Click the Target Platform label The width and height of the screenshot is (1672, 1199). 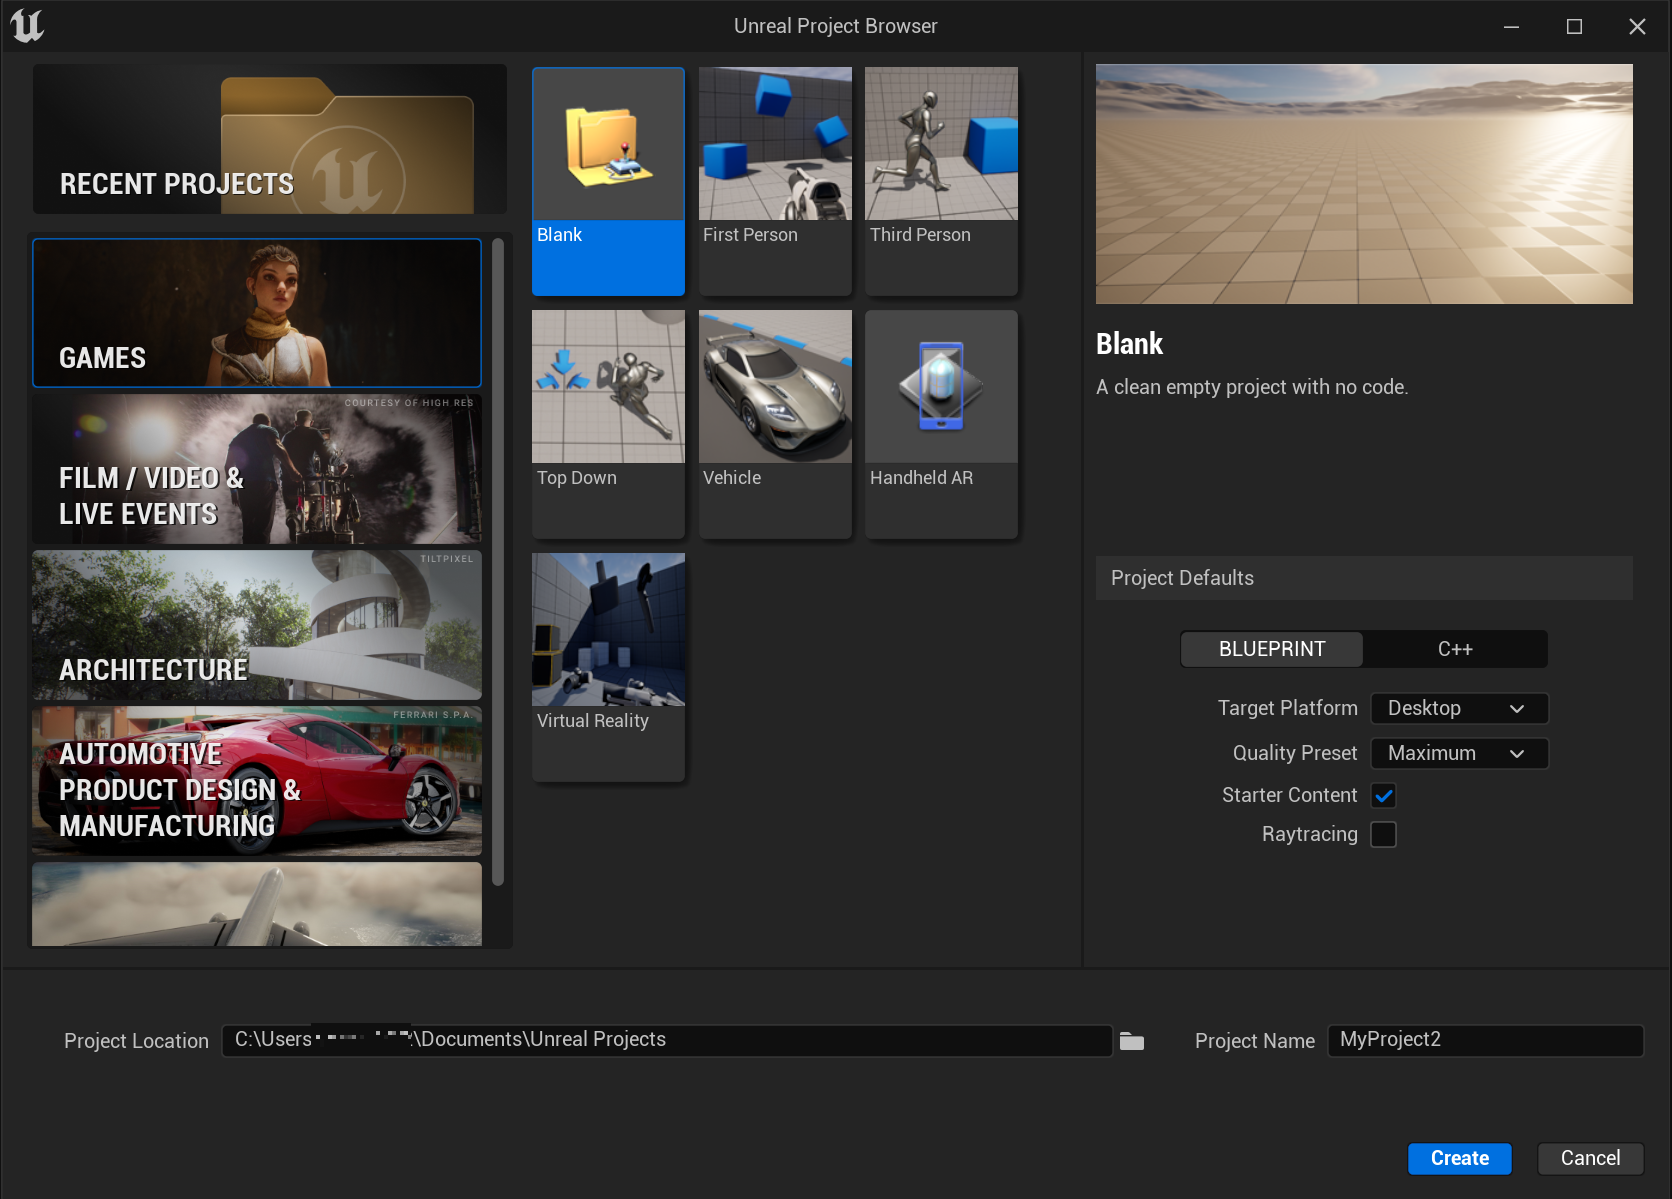click(x=1287, y=708)
